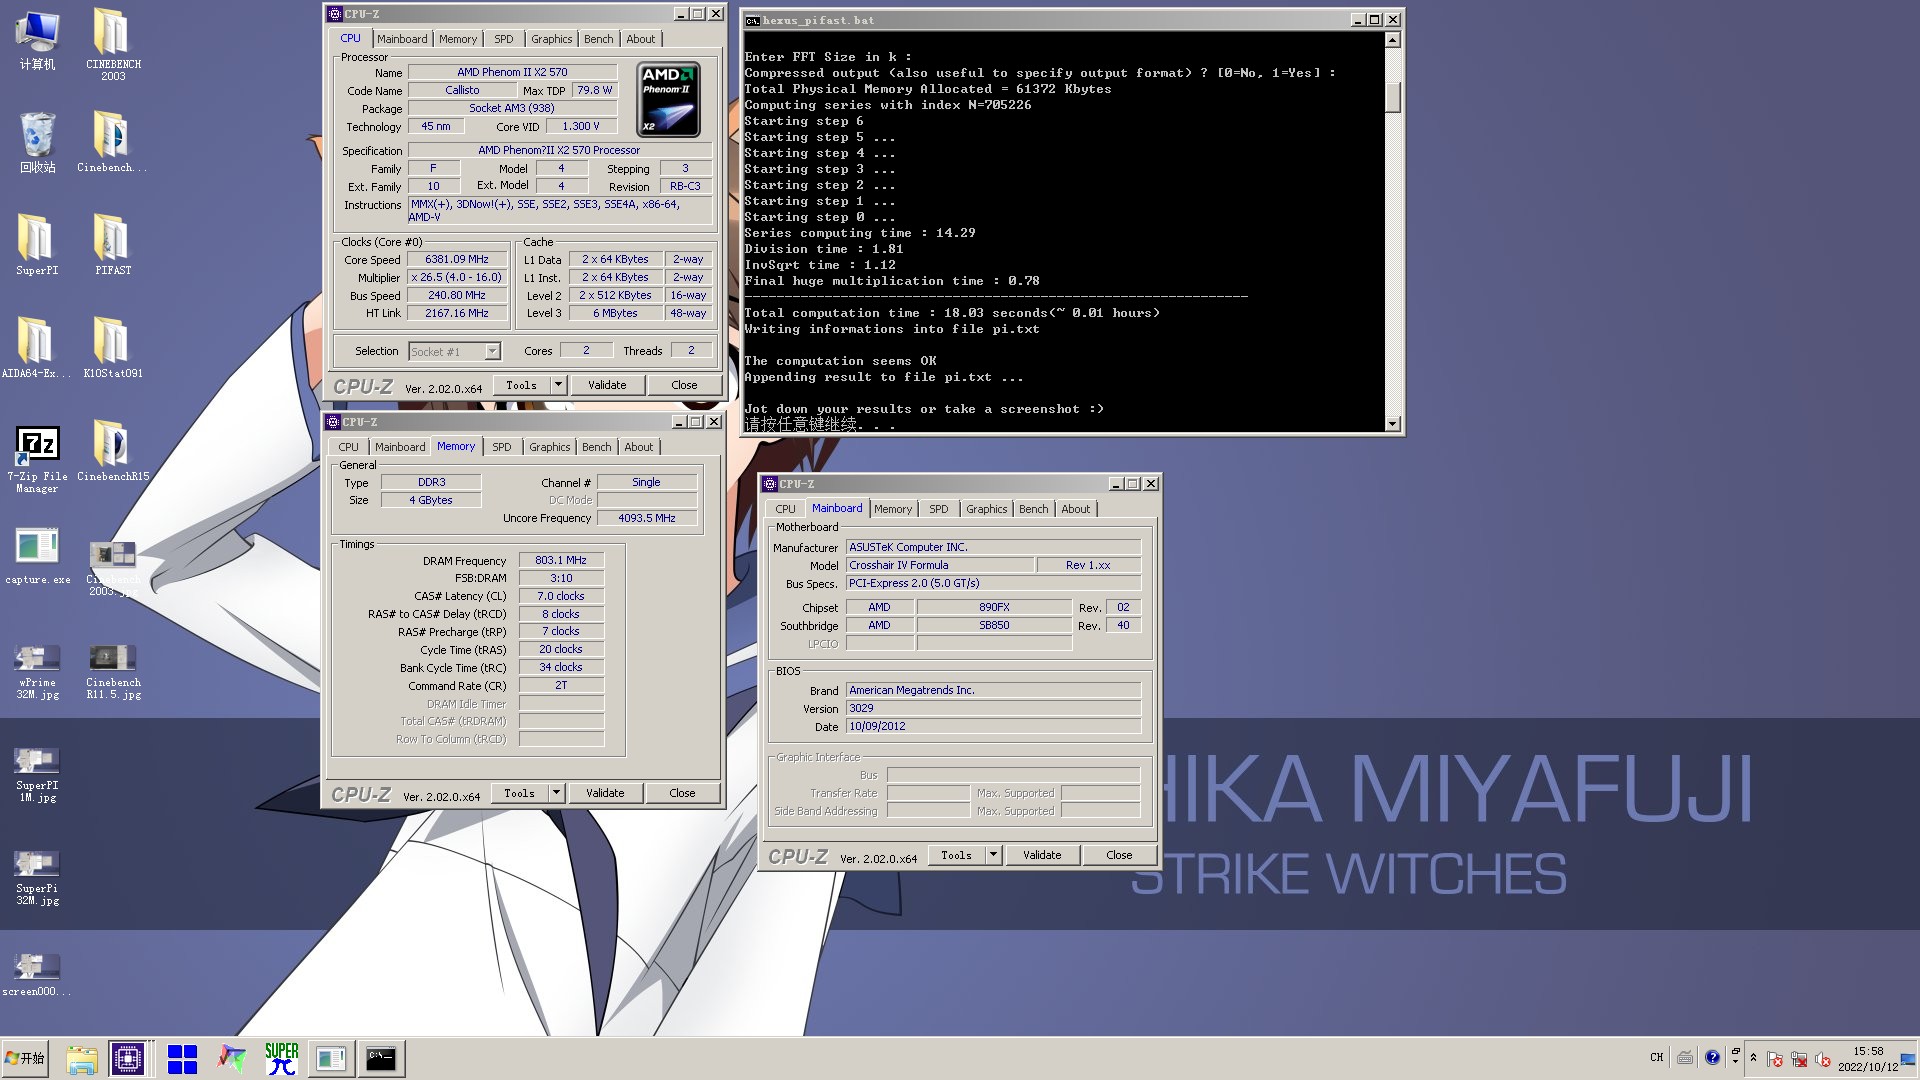Open CPU tab in CPU-Z Mainboard window
Image resolution: width=1920 pixels, height=1080 pixels.
click(786, 509)
